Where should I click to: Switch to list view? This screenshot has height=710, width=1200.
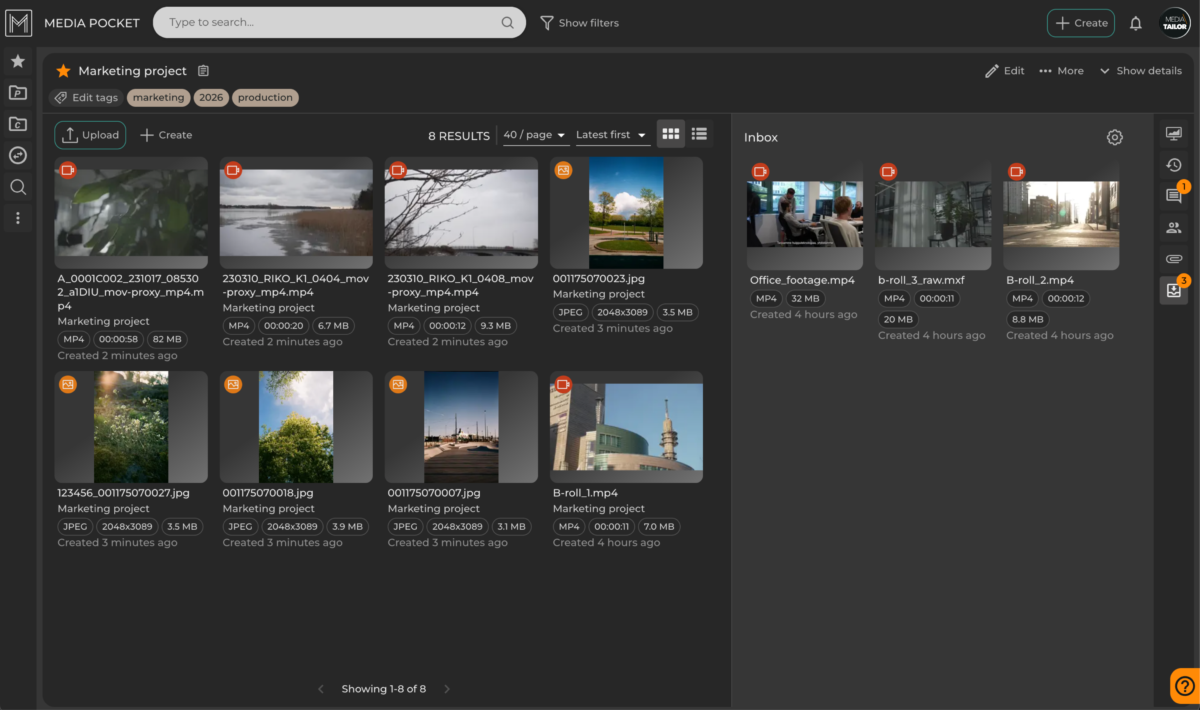pos(700,134)
